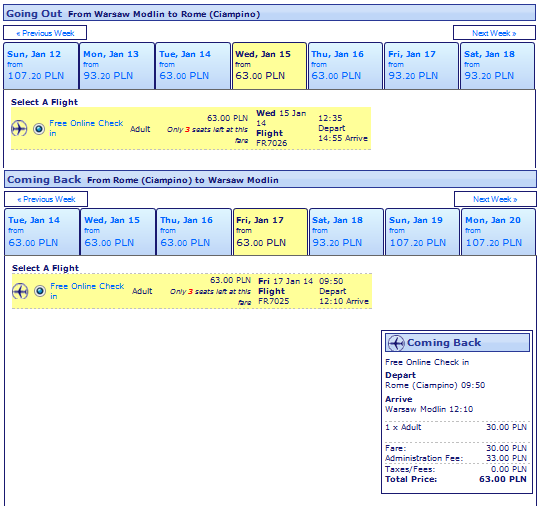Click the Going Out section header

(269, 14)
